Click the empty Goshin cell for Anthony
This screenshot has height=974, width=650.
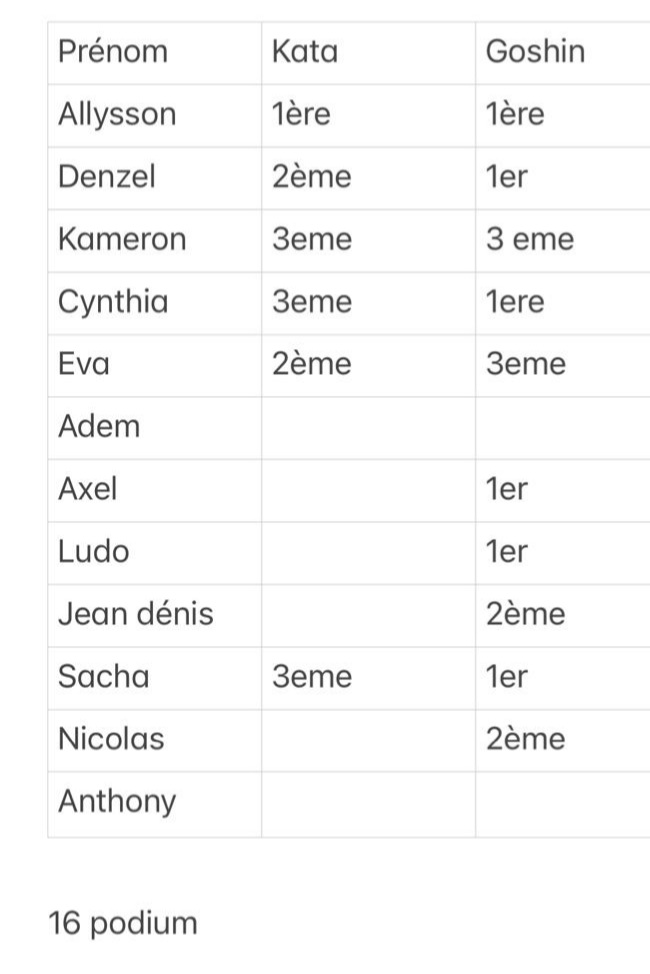tap(561, 803)
